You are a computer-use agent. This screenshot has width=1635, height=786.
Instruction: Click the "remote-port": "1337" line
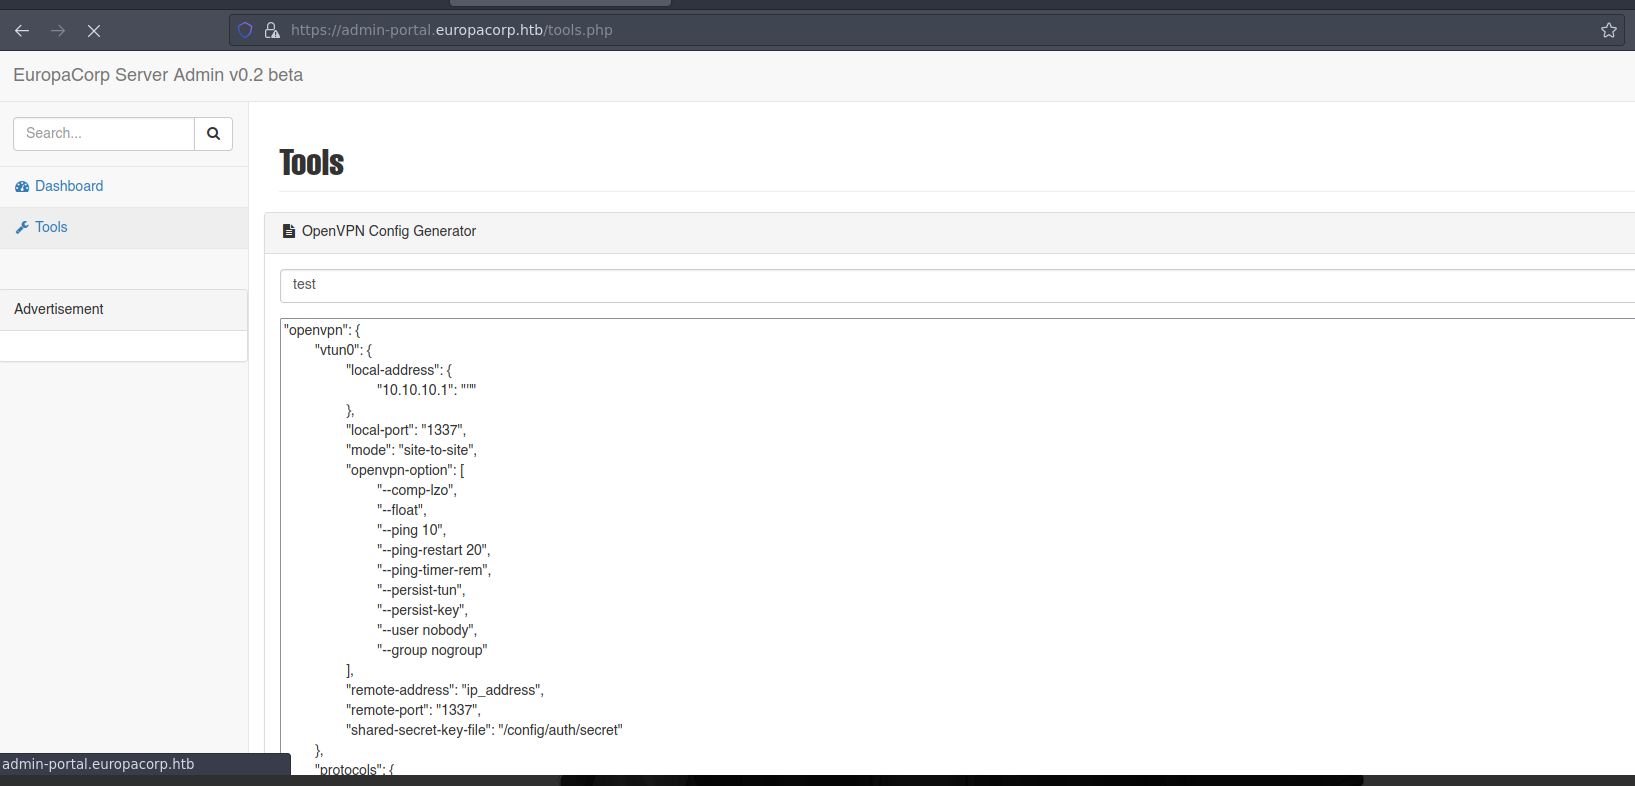coord(414,710)
